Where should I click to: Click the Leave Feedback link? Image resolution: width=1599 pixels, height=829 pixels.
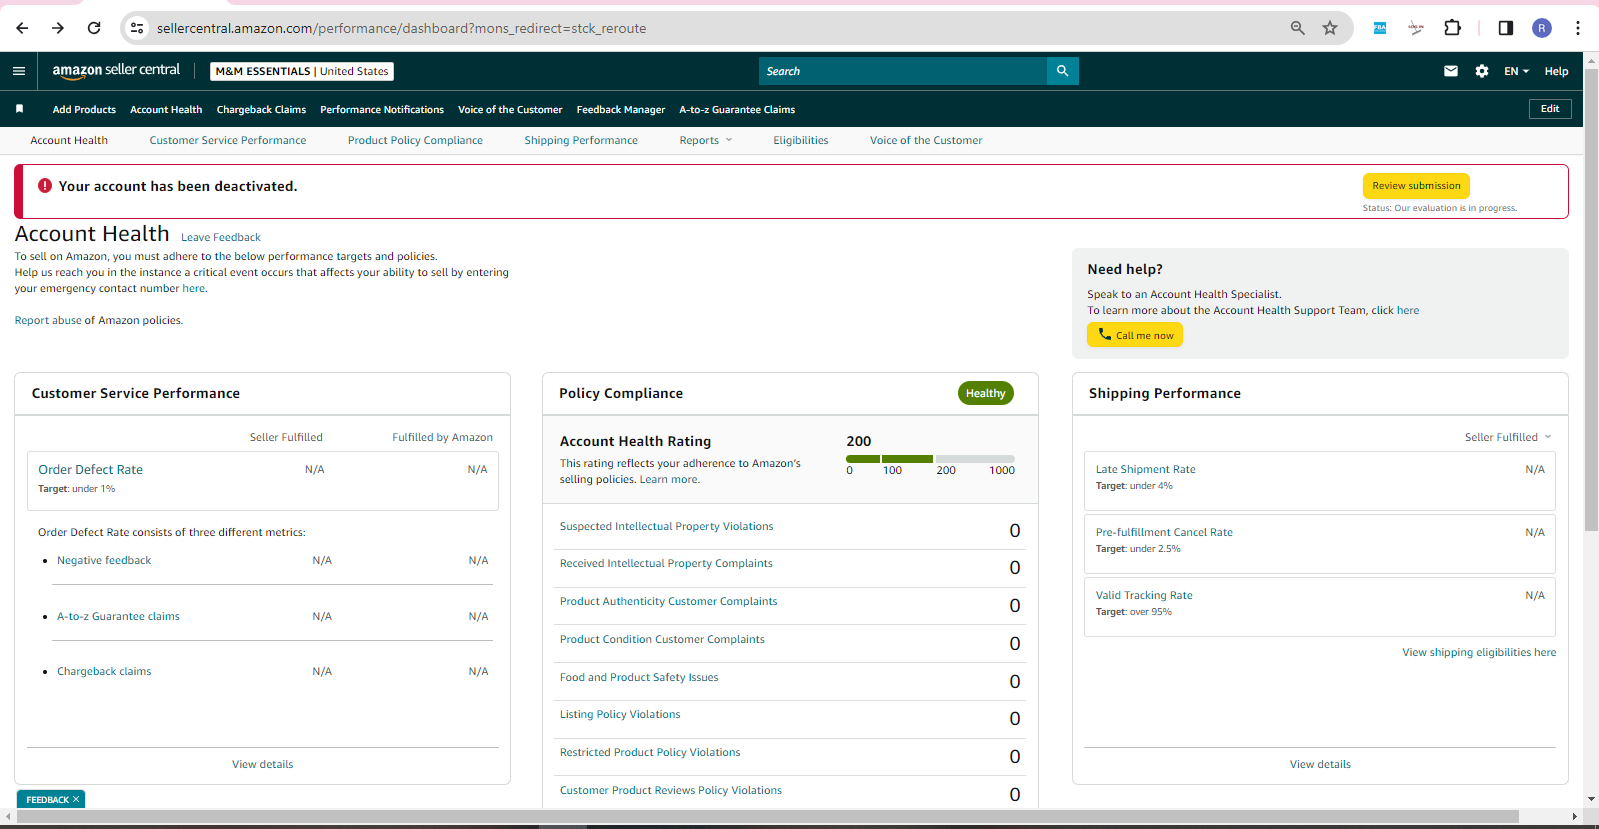(221, 237)
